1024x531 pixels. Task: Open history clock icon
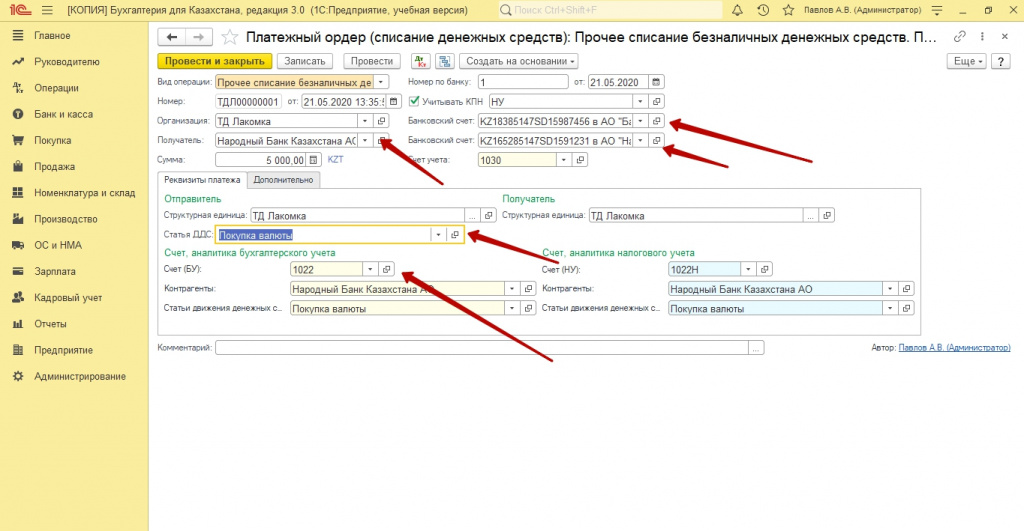(x=763, y=10)
